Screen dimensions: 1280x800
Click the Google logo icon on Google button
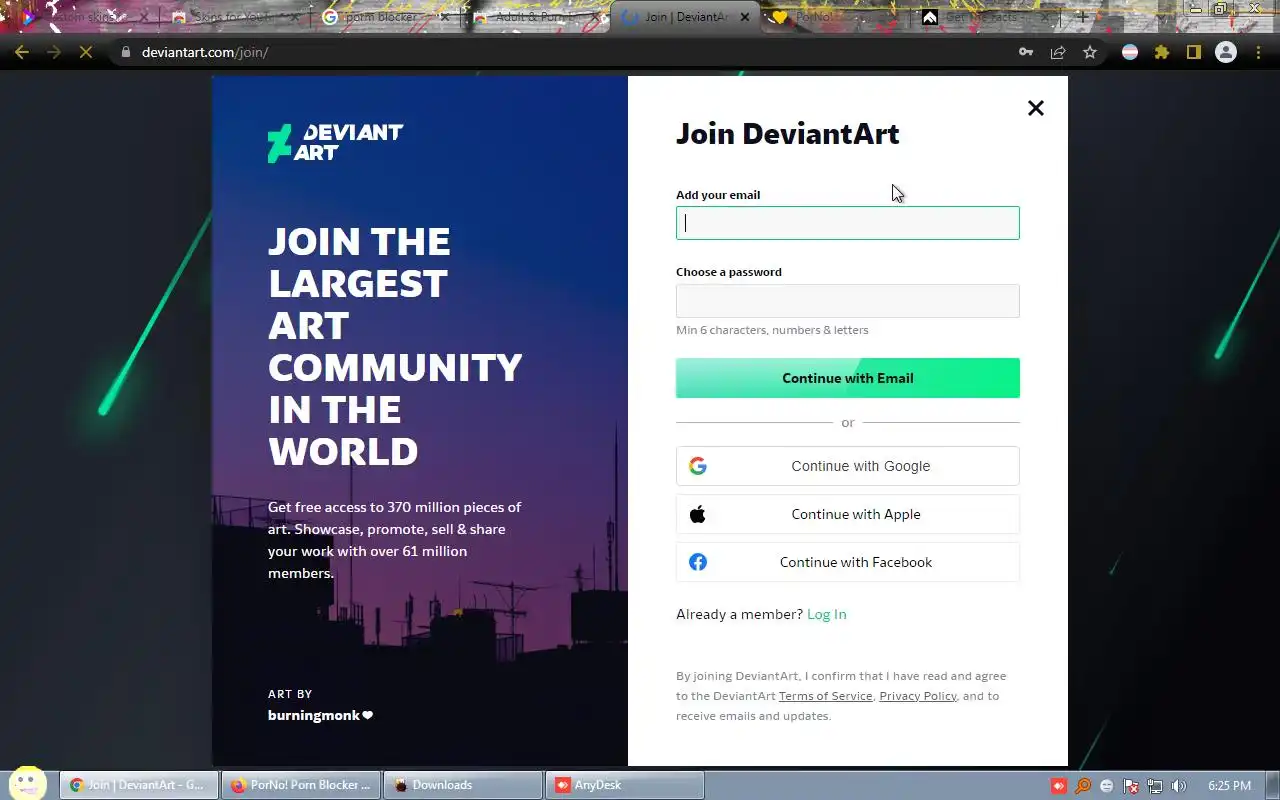[x=698, y=466]
